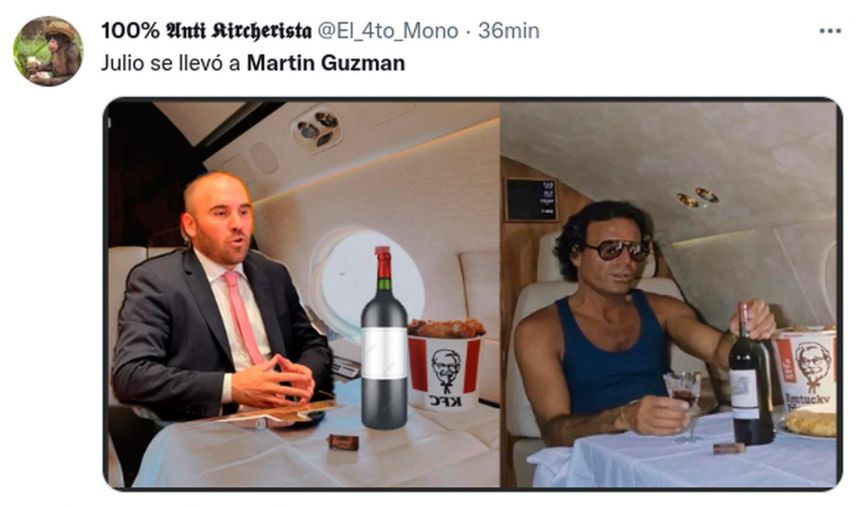Click the wine glass in the right photo
Screen dimensions: 862x508
pos(683,405)
